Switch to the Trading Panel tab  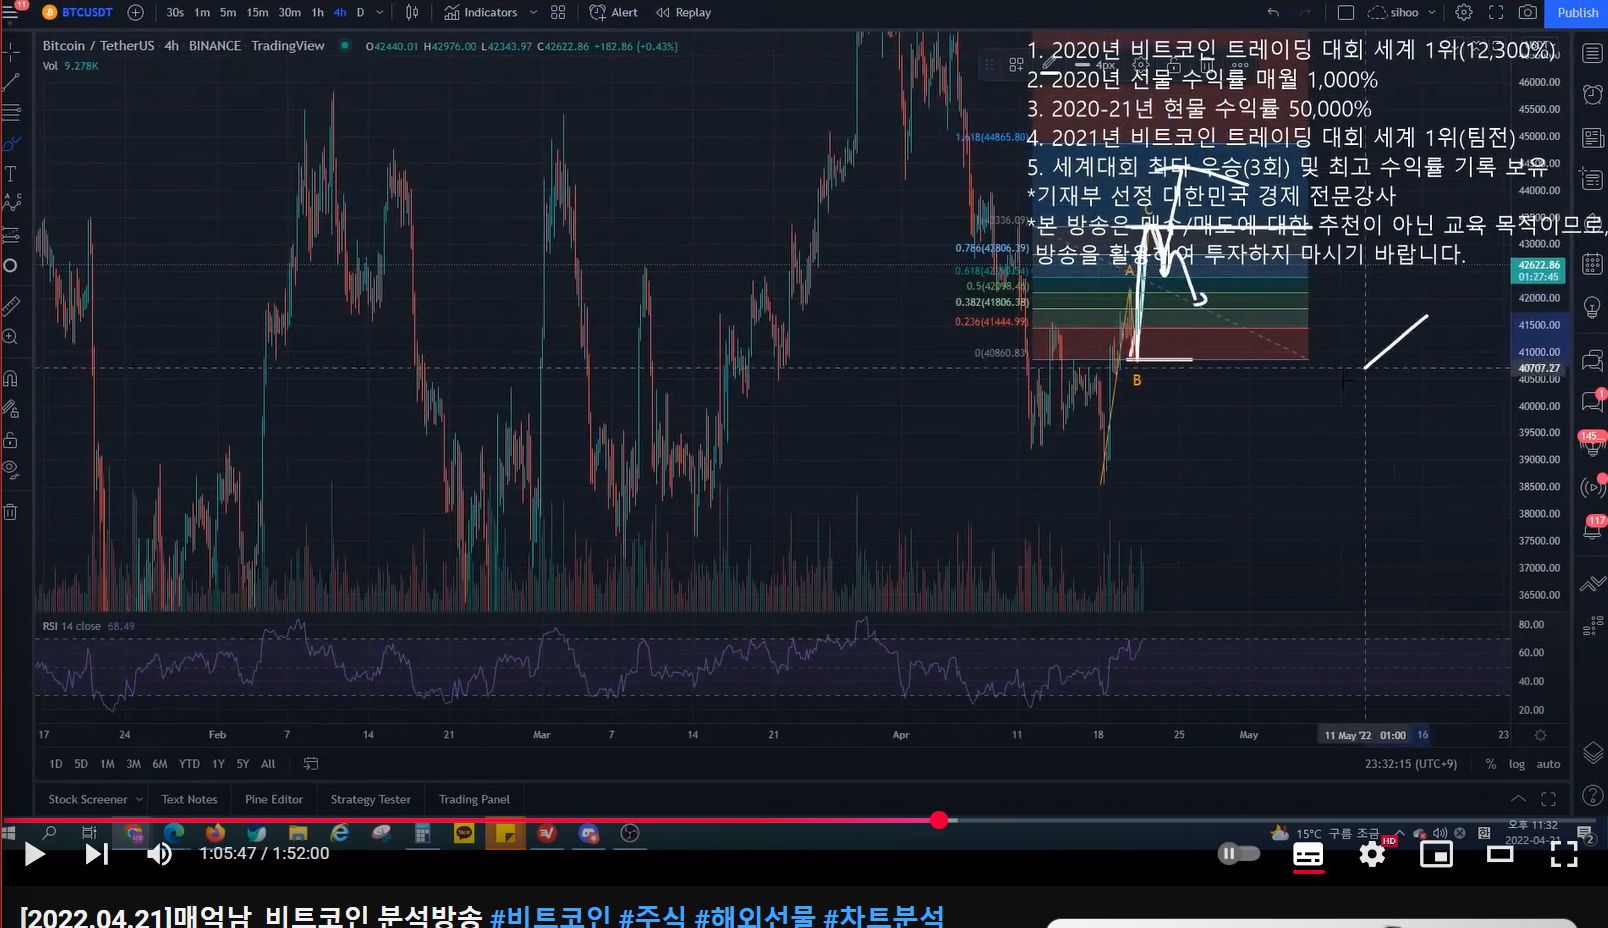474,799
